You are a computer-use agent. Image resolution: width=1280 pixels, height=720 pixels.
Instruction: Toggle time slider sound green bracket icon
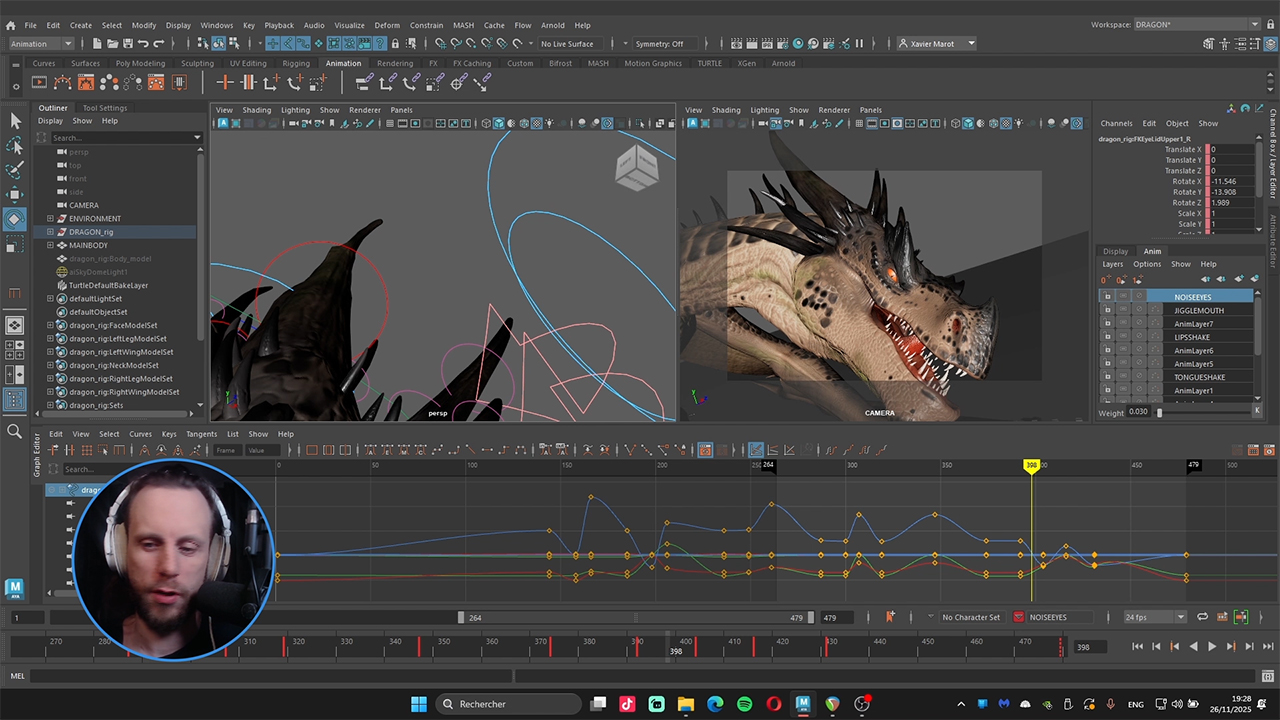coord(1241,617)
